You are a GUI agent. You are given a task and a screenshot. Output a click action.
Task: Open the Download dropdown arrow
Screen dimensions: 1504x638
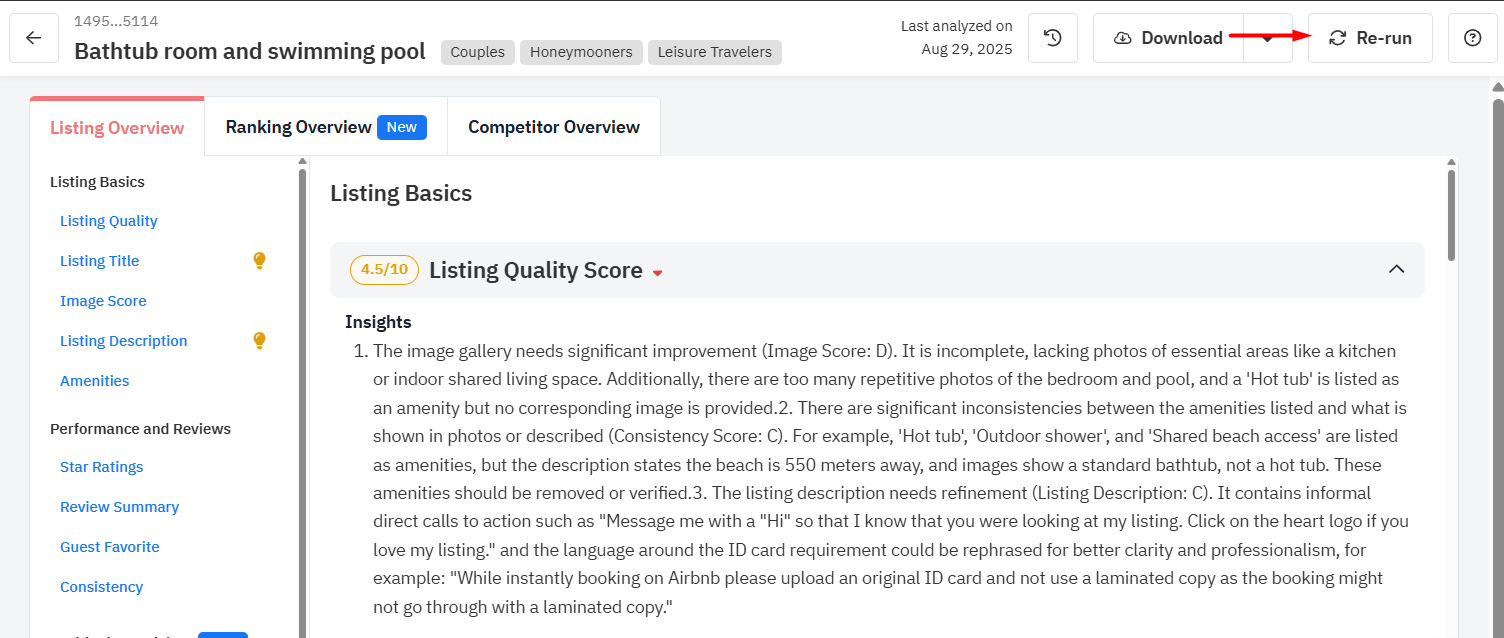(1268, 38)
